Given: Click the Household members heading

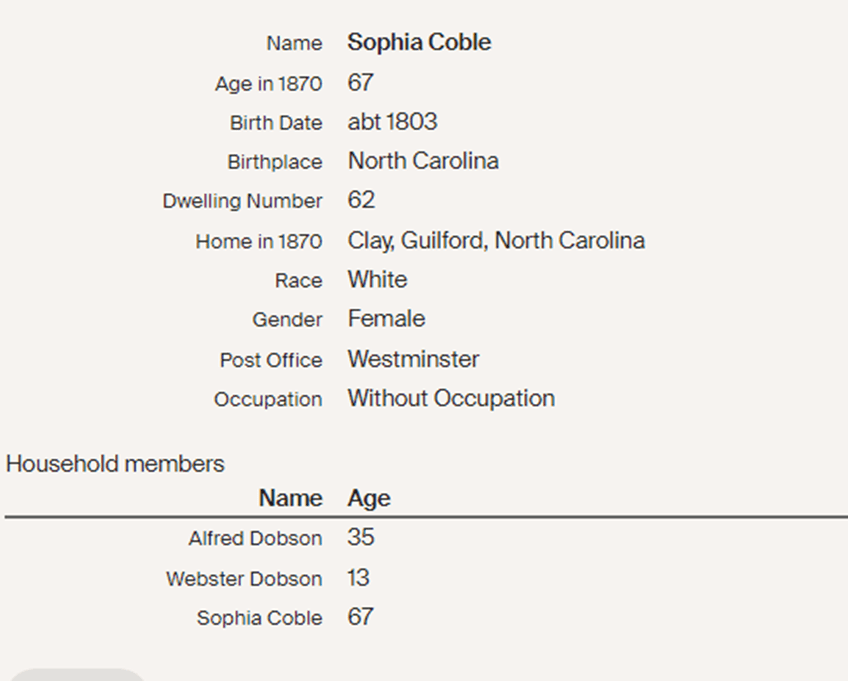Looking at the screenshot, I should pos(115,464).
